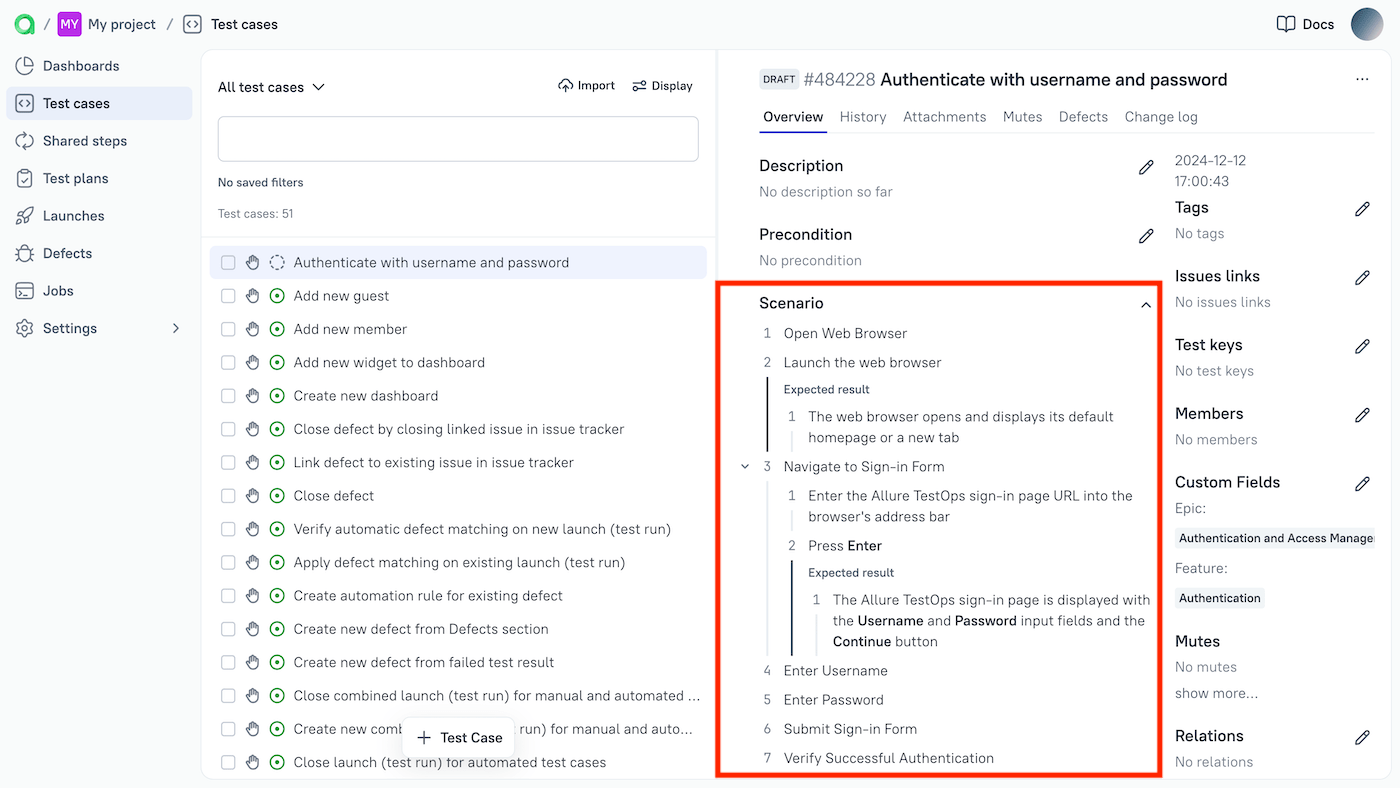Click the show more link under Mutes
This screenshot has width=1400, height=788.
(x=1216, y=693)
